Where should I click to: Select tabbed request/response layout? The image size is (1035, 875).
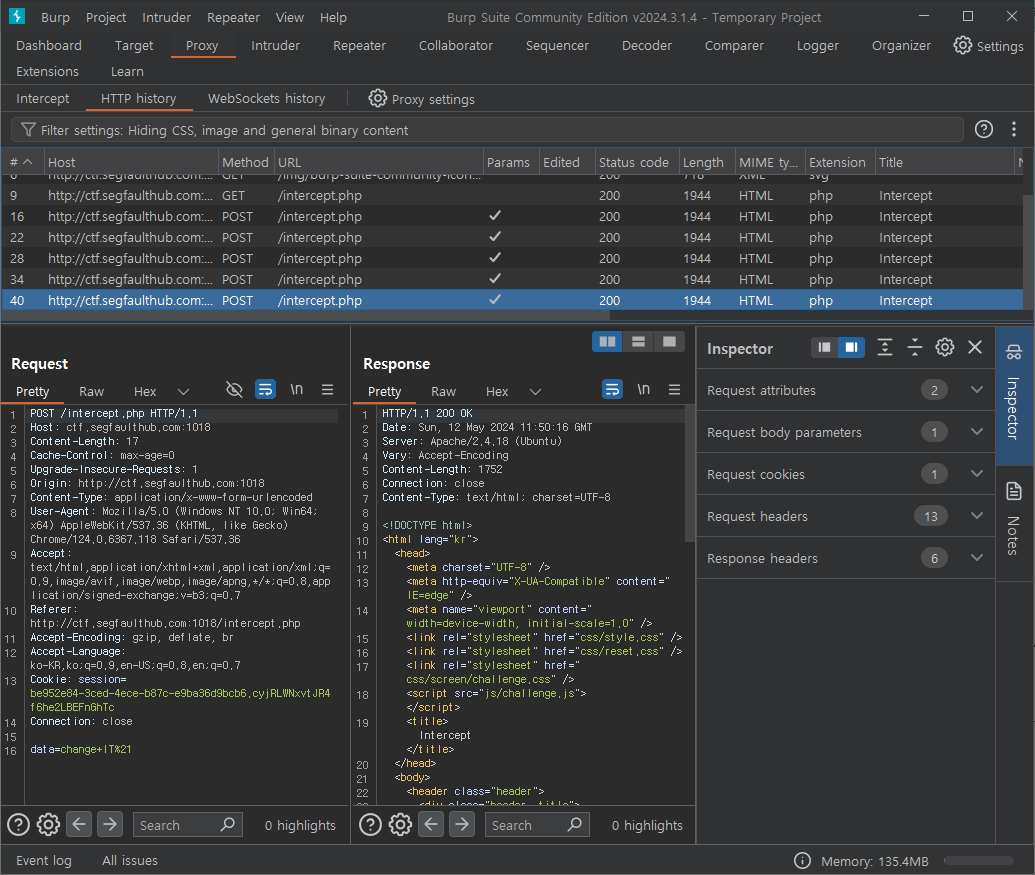coord(669,342)
